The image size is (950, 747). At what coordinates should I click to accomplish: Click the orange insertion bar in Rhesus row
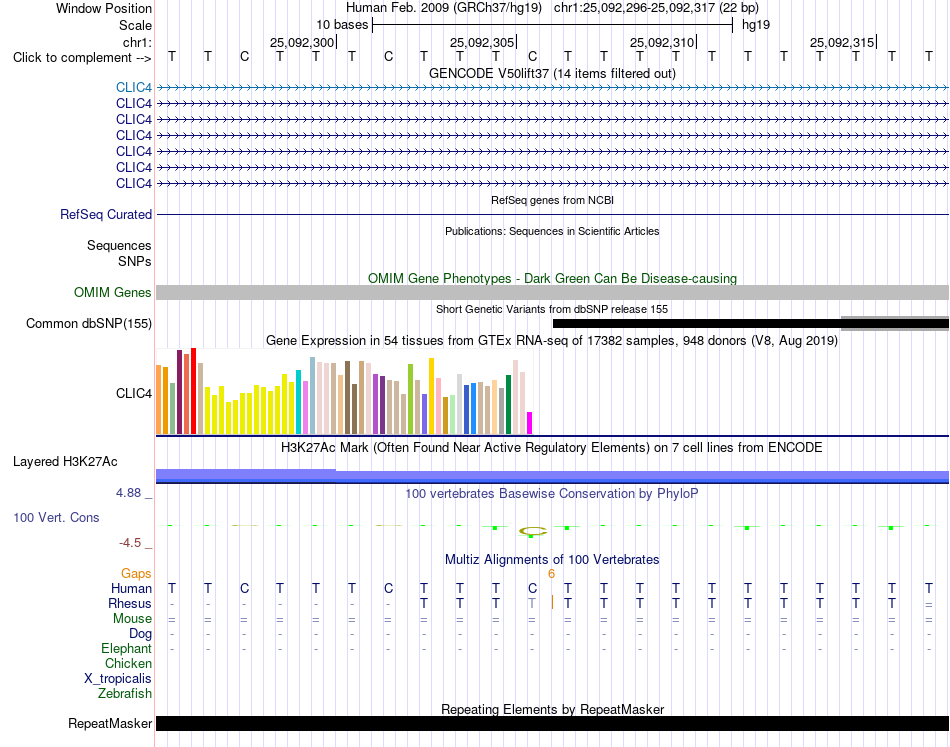(x=552, y=602)
